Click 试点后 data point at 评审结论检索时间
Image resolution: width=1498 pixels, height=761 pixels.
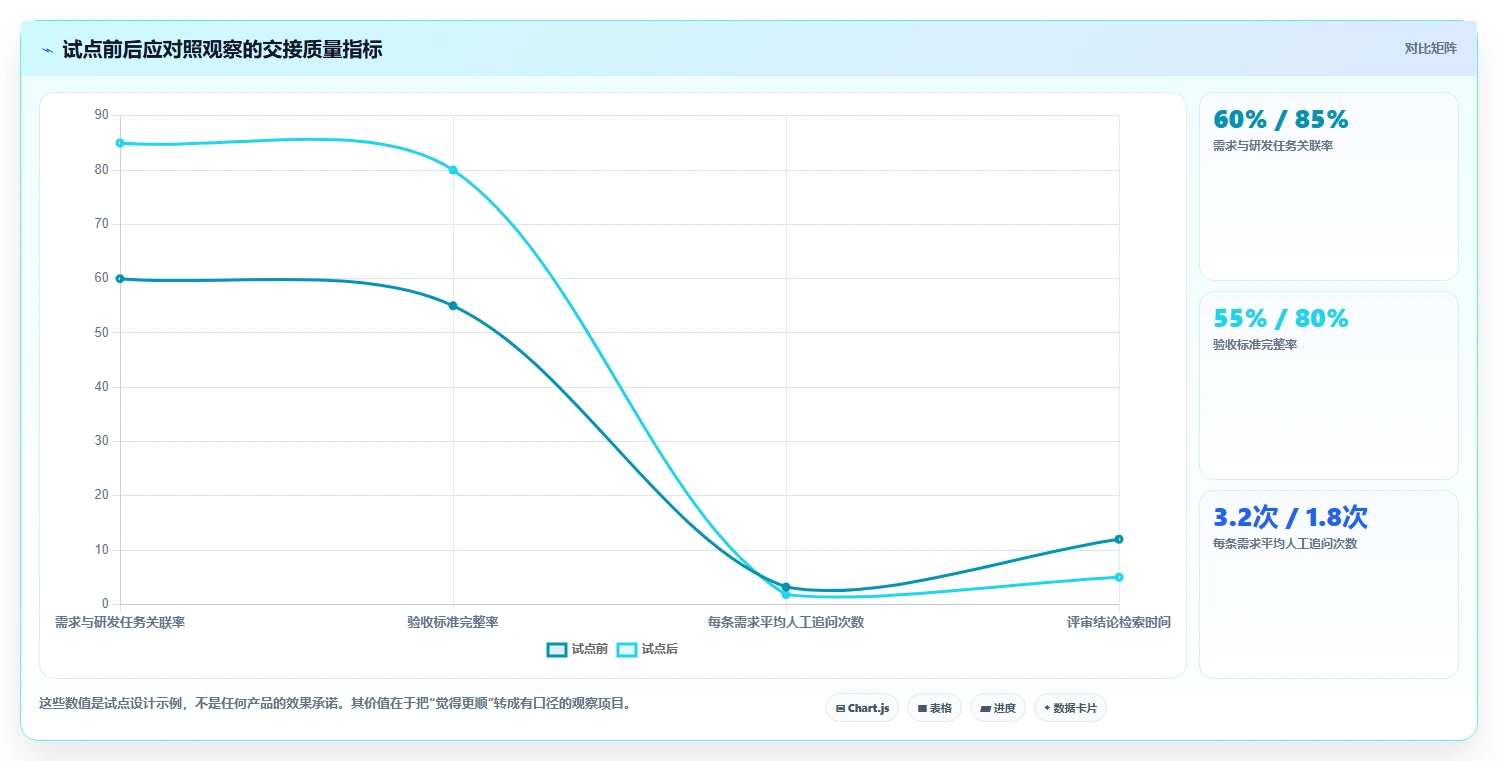pos(1119,577)
